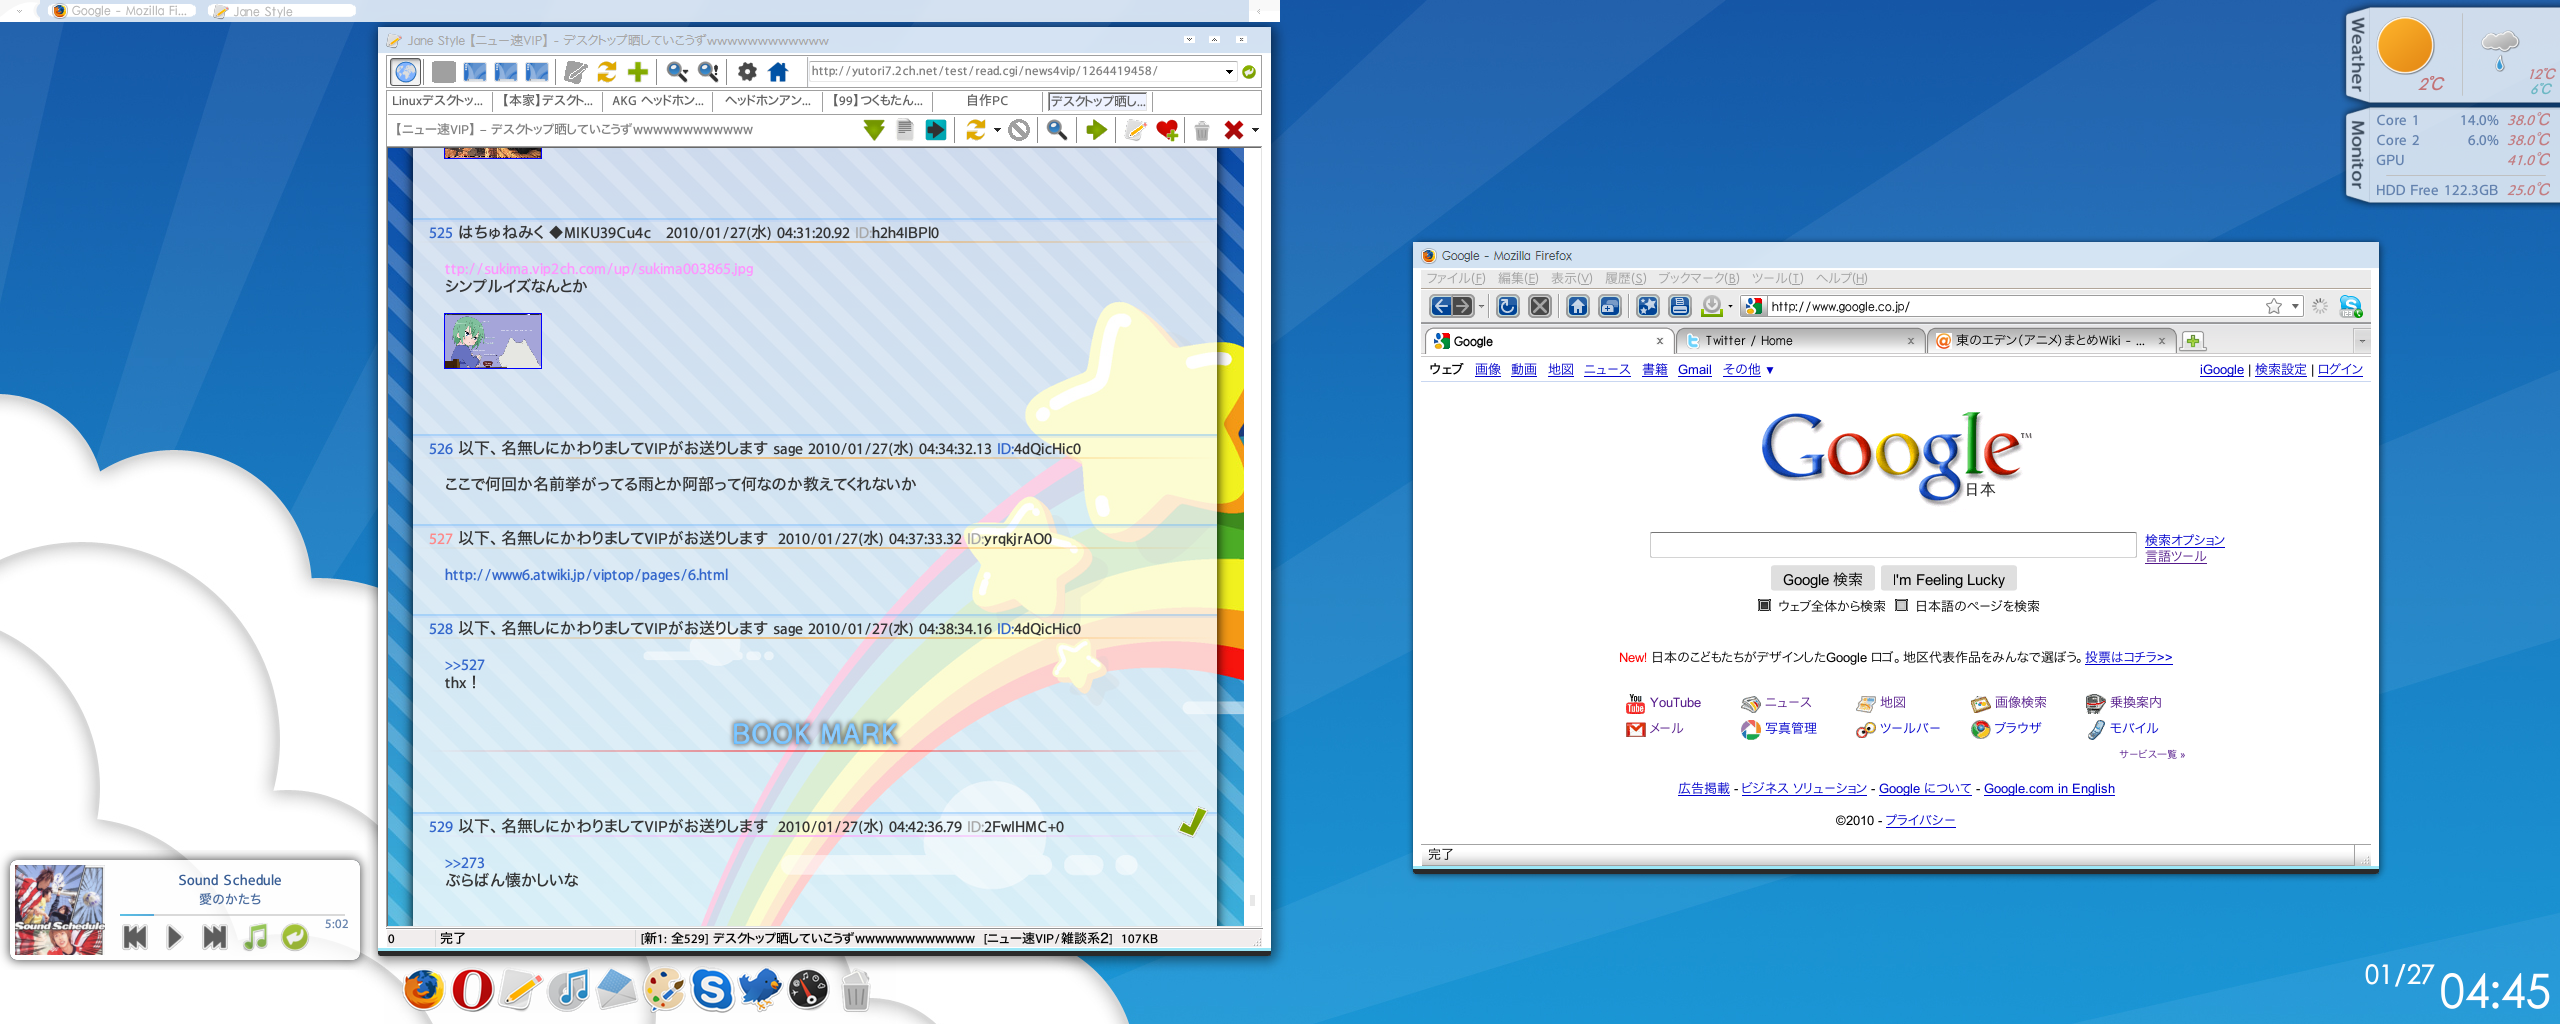
Task: Open the ブックマーク(B) menu in Firefox
Action: [x=1699, y=279]
